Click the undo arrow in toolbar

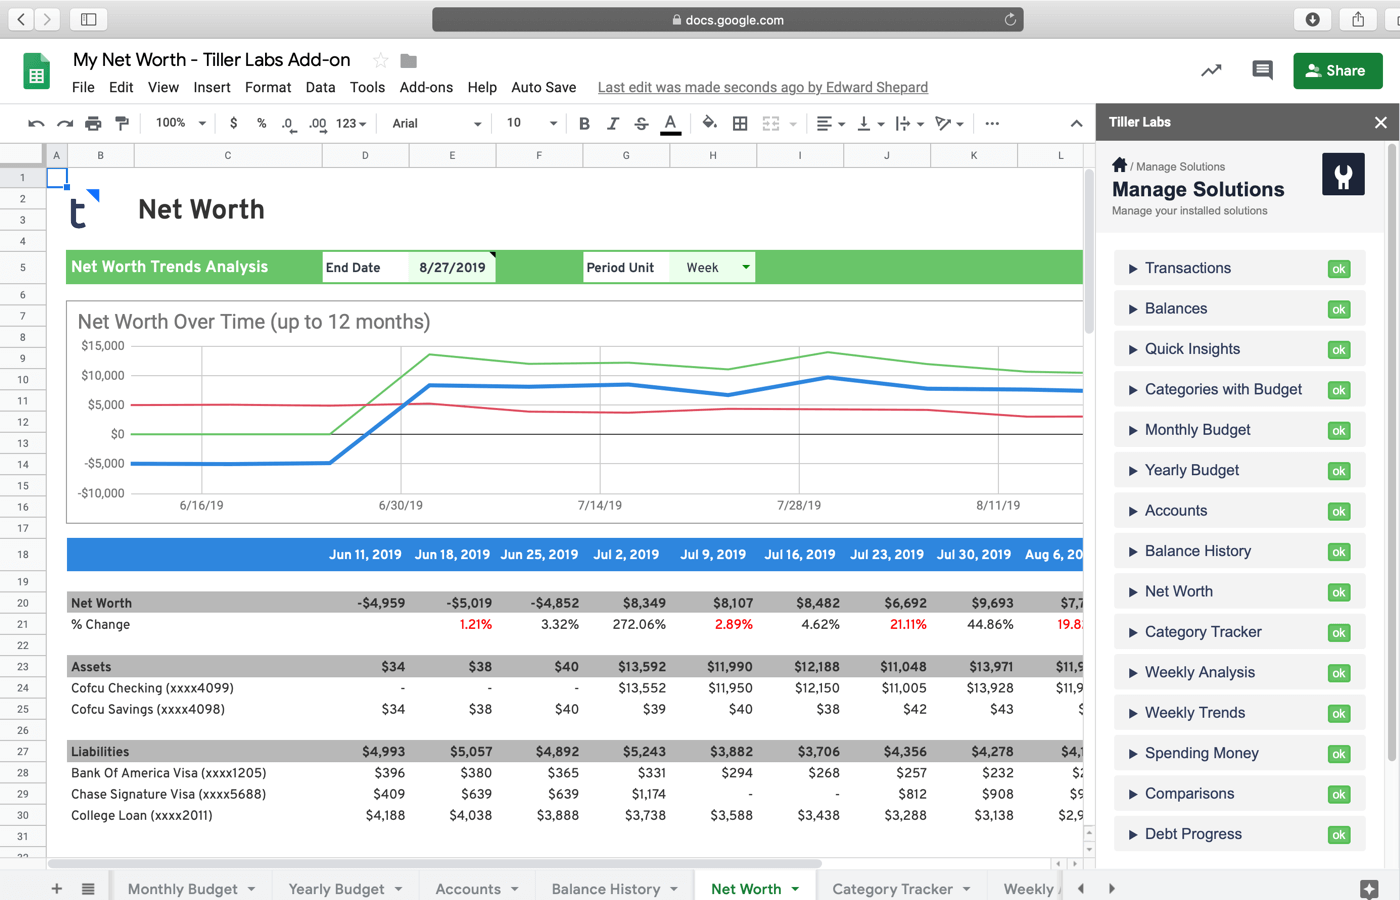click(36, 124)
